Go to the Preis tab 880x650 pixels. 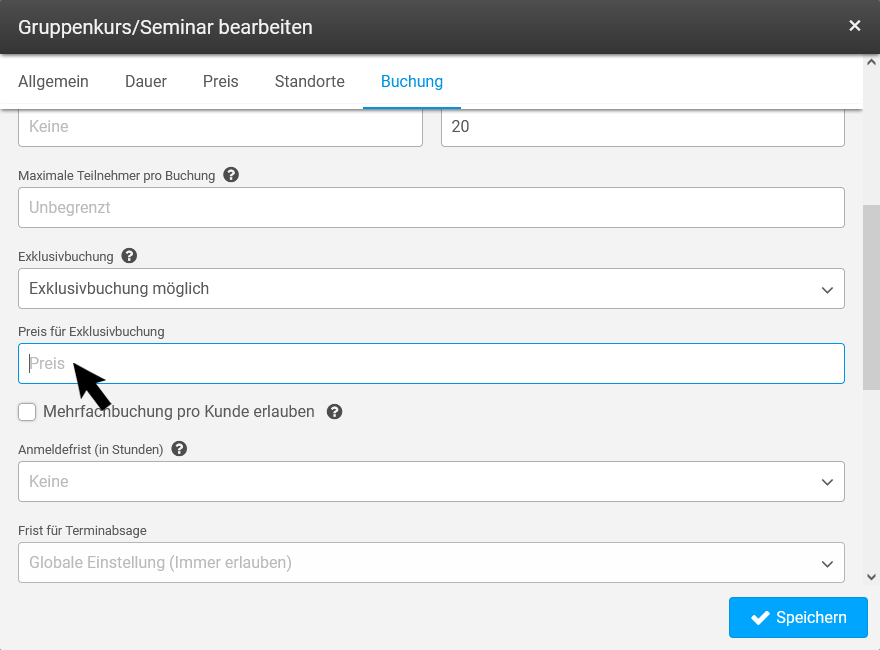coord(220,82)
